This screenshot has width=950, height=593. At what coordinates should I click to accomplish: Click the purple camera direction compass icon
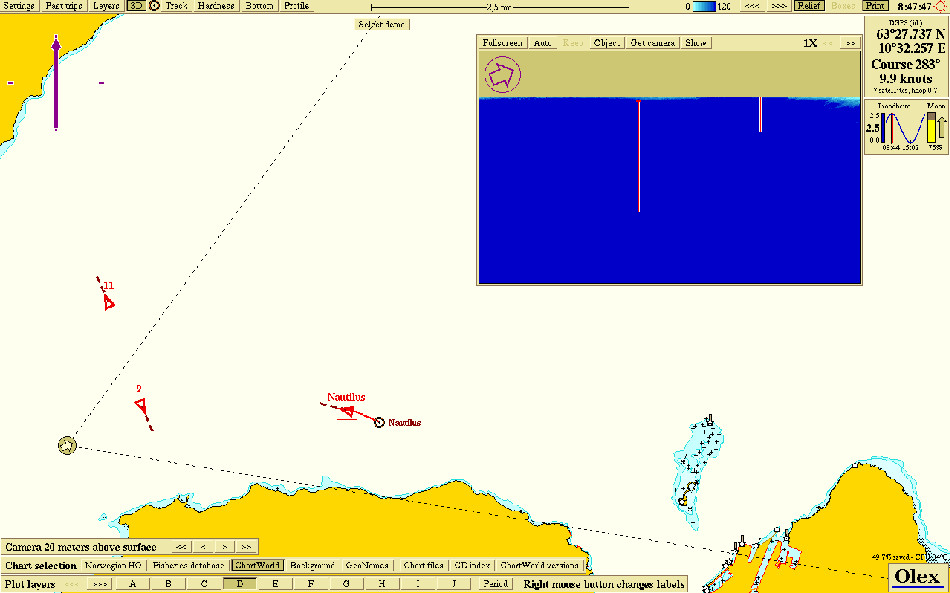[502, 75]
